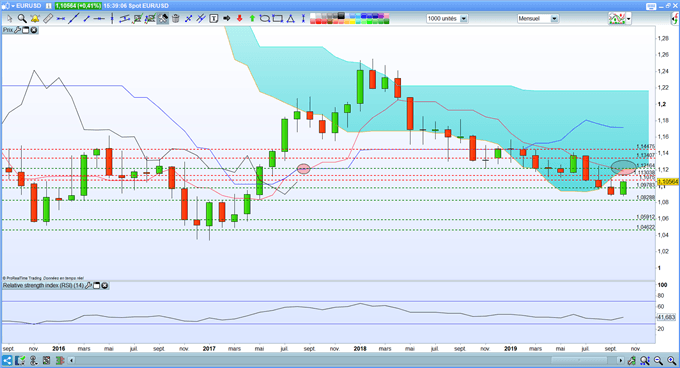Viewport: 680px width, 368px height.
Task: Close the Prix price panel
Action: point(33,30)
